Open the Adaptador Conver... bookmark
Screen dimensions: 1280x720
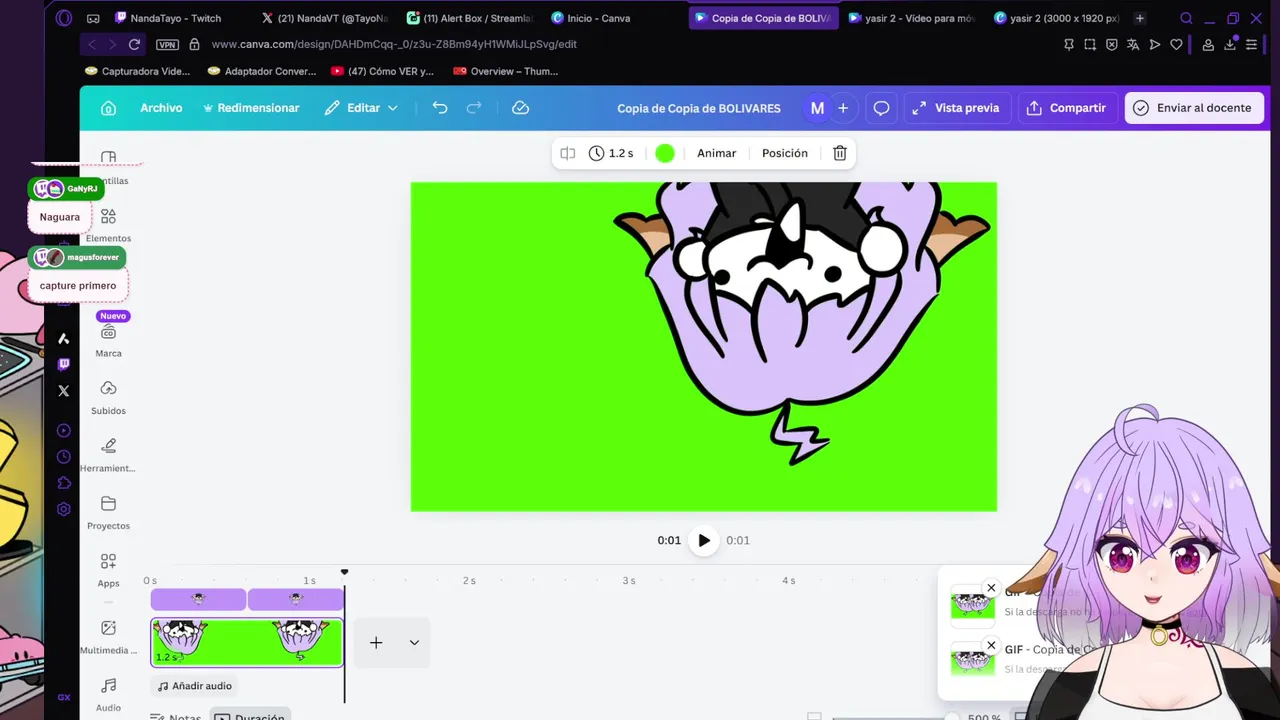[x=261, y=71]
